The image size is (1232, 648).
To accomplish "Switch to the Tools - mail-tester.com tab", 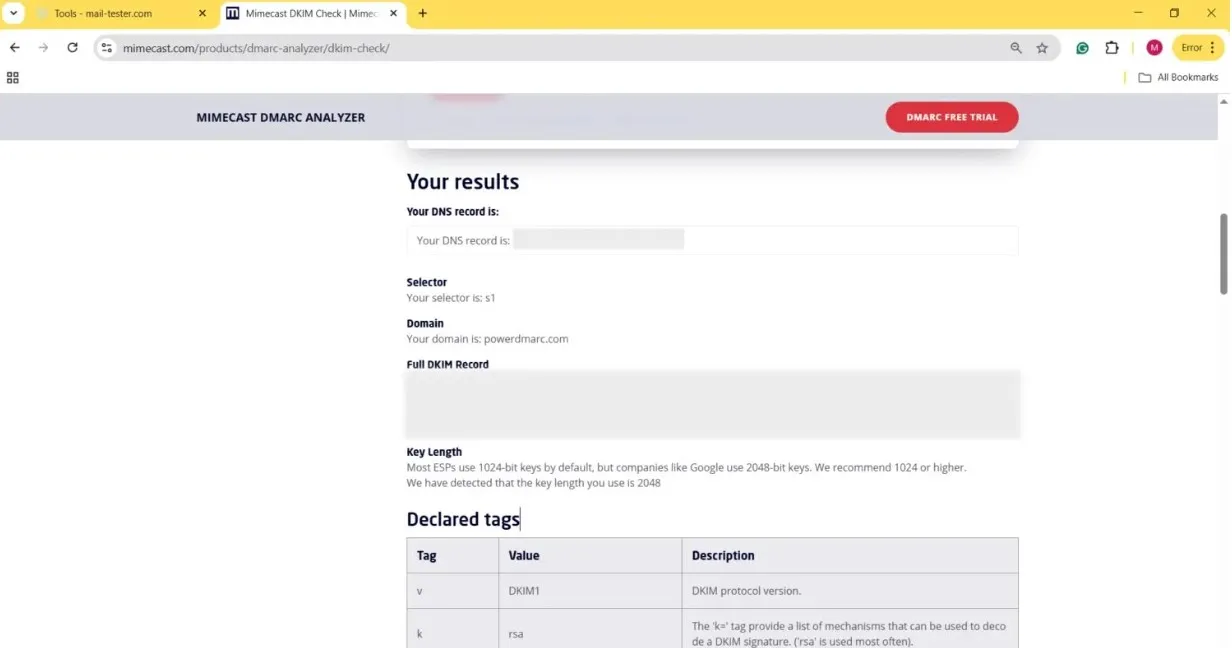I will click(x=110, y=14).
